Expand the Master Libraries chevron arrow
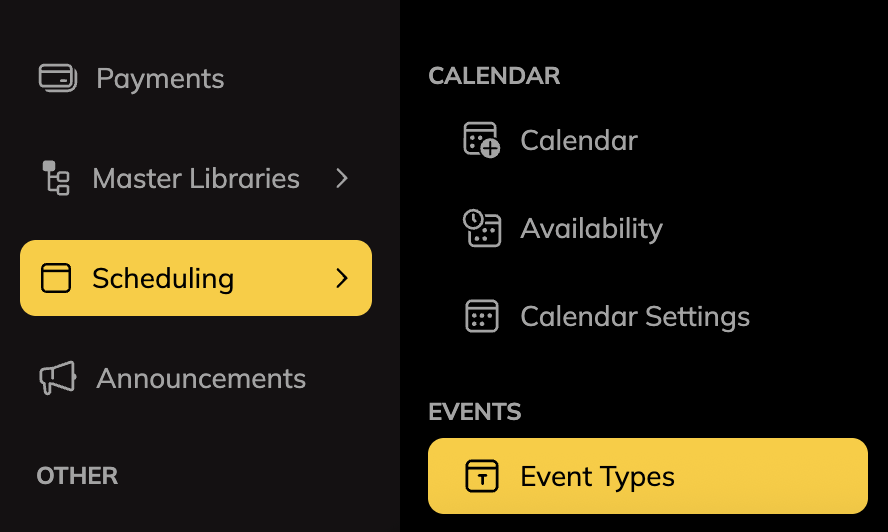888x532 pixels. (342, 178)
